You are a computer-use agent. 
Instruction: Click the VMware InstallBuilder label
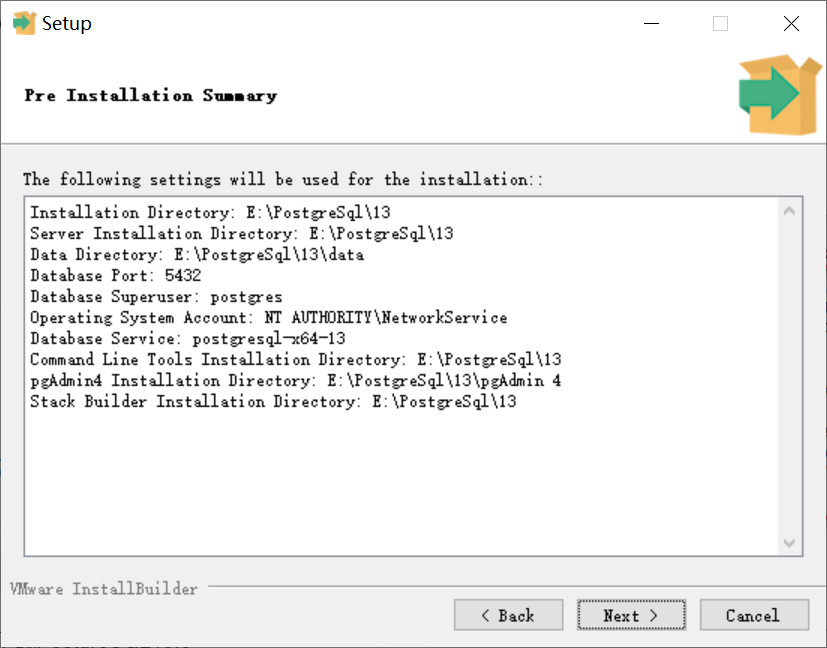coord(104,588)
